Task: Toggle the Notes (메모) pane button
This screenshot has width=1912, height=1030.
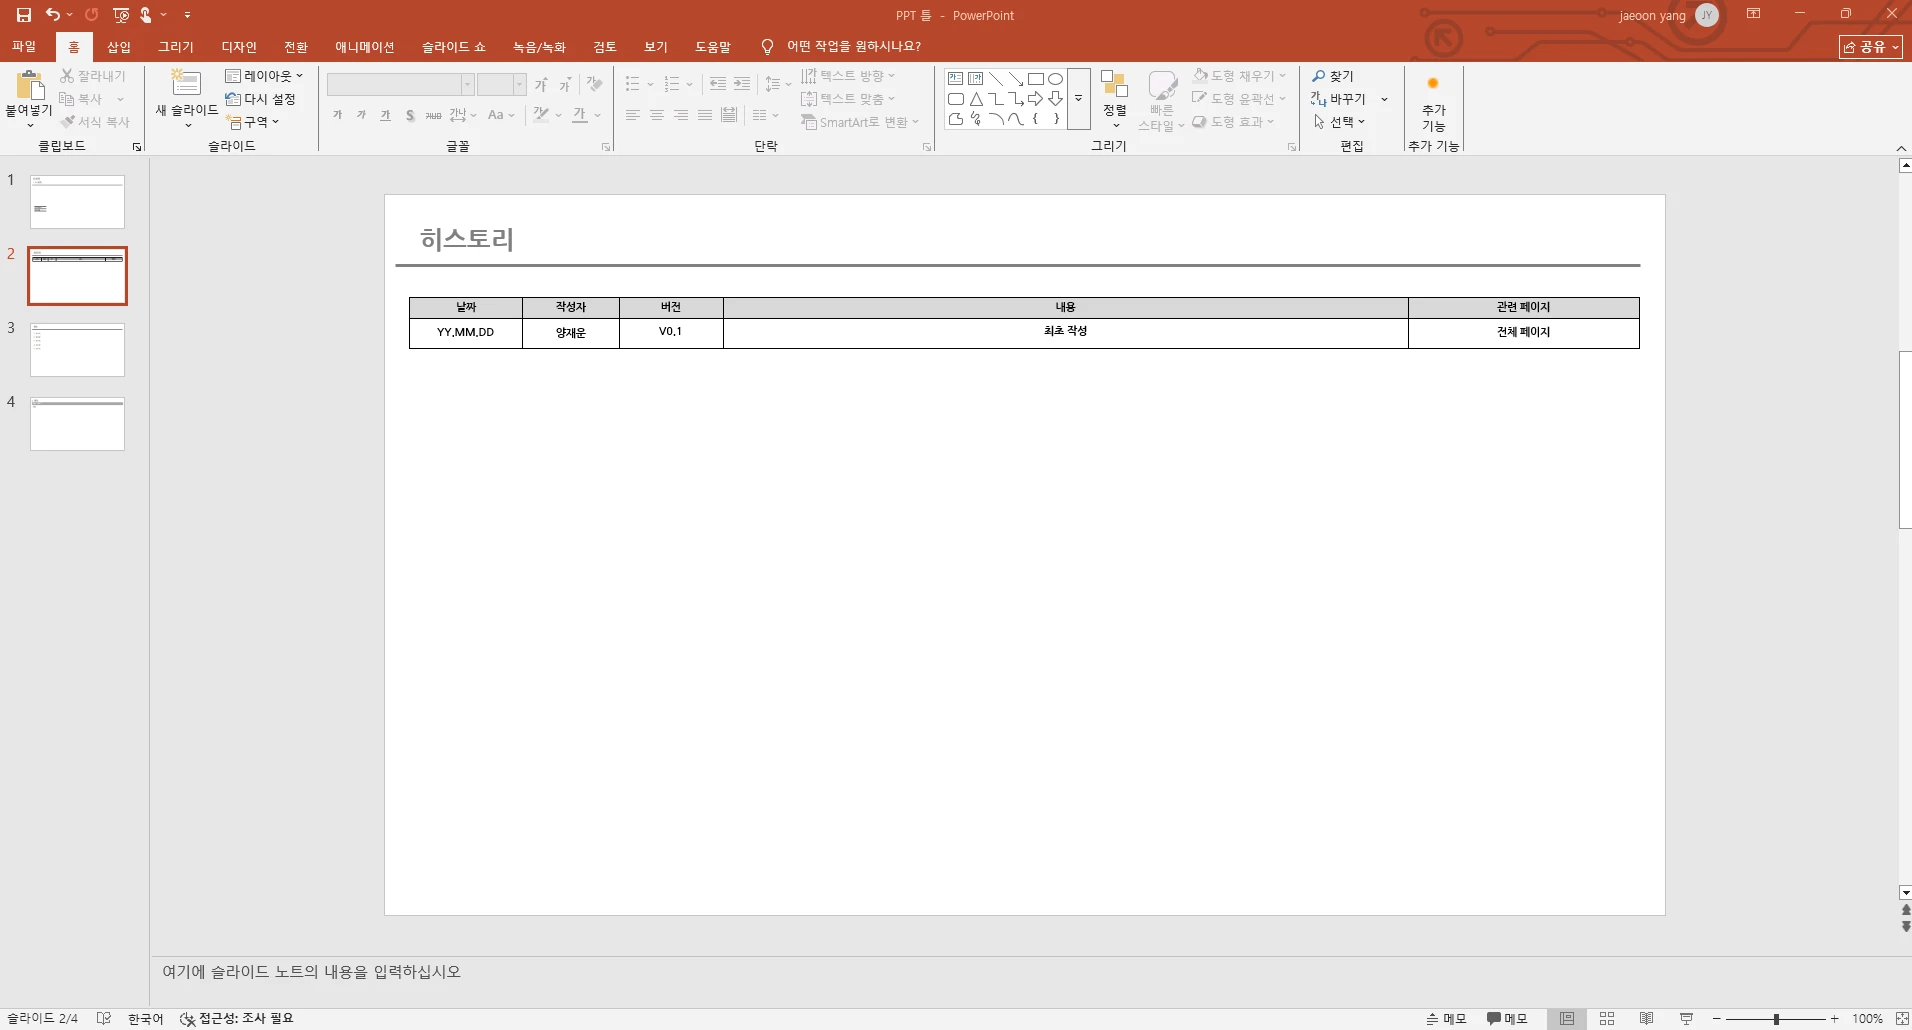Action: click(x=1446, y=1018)
